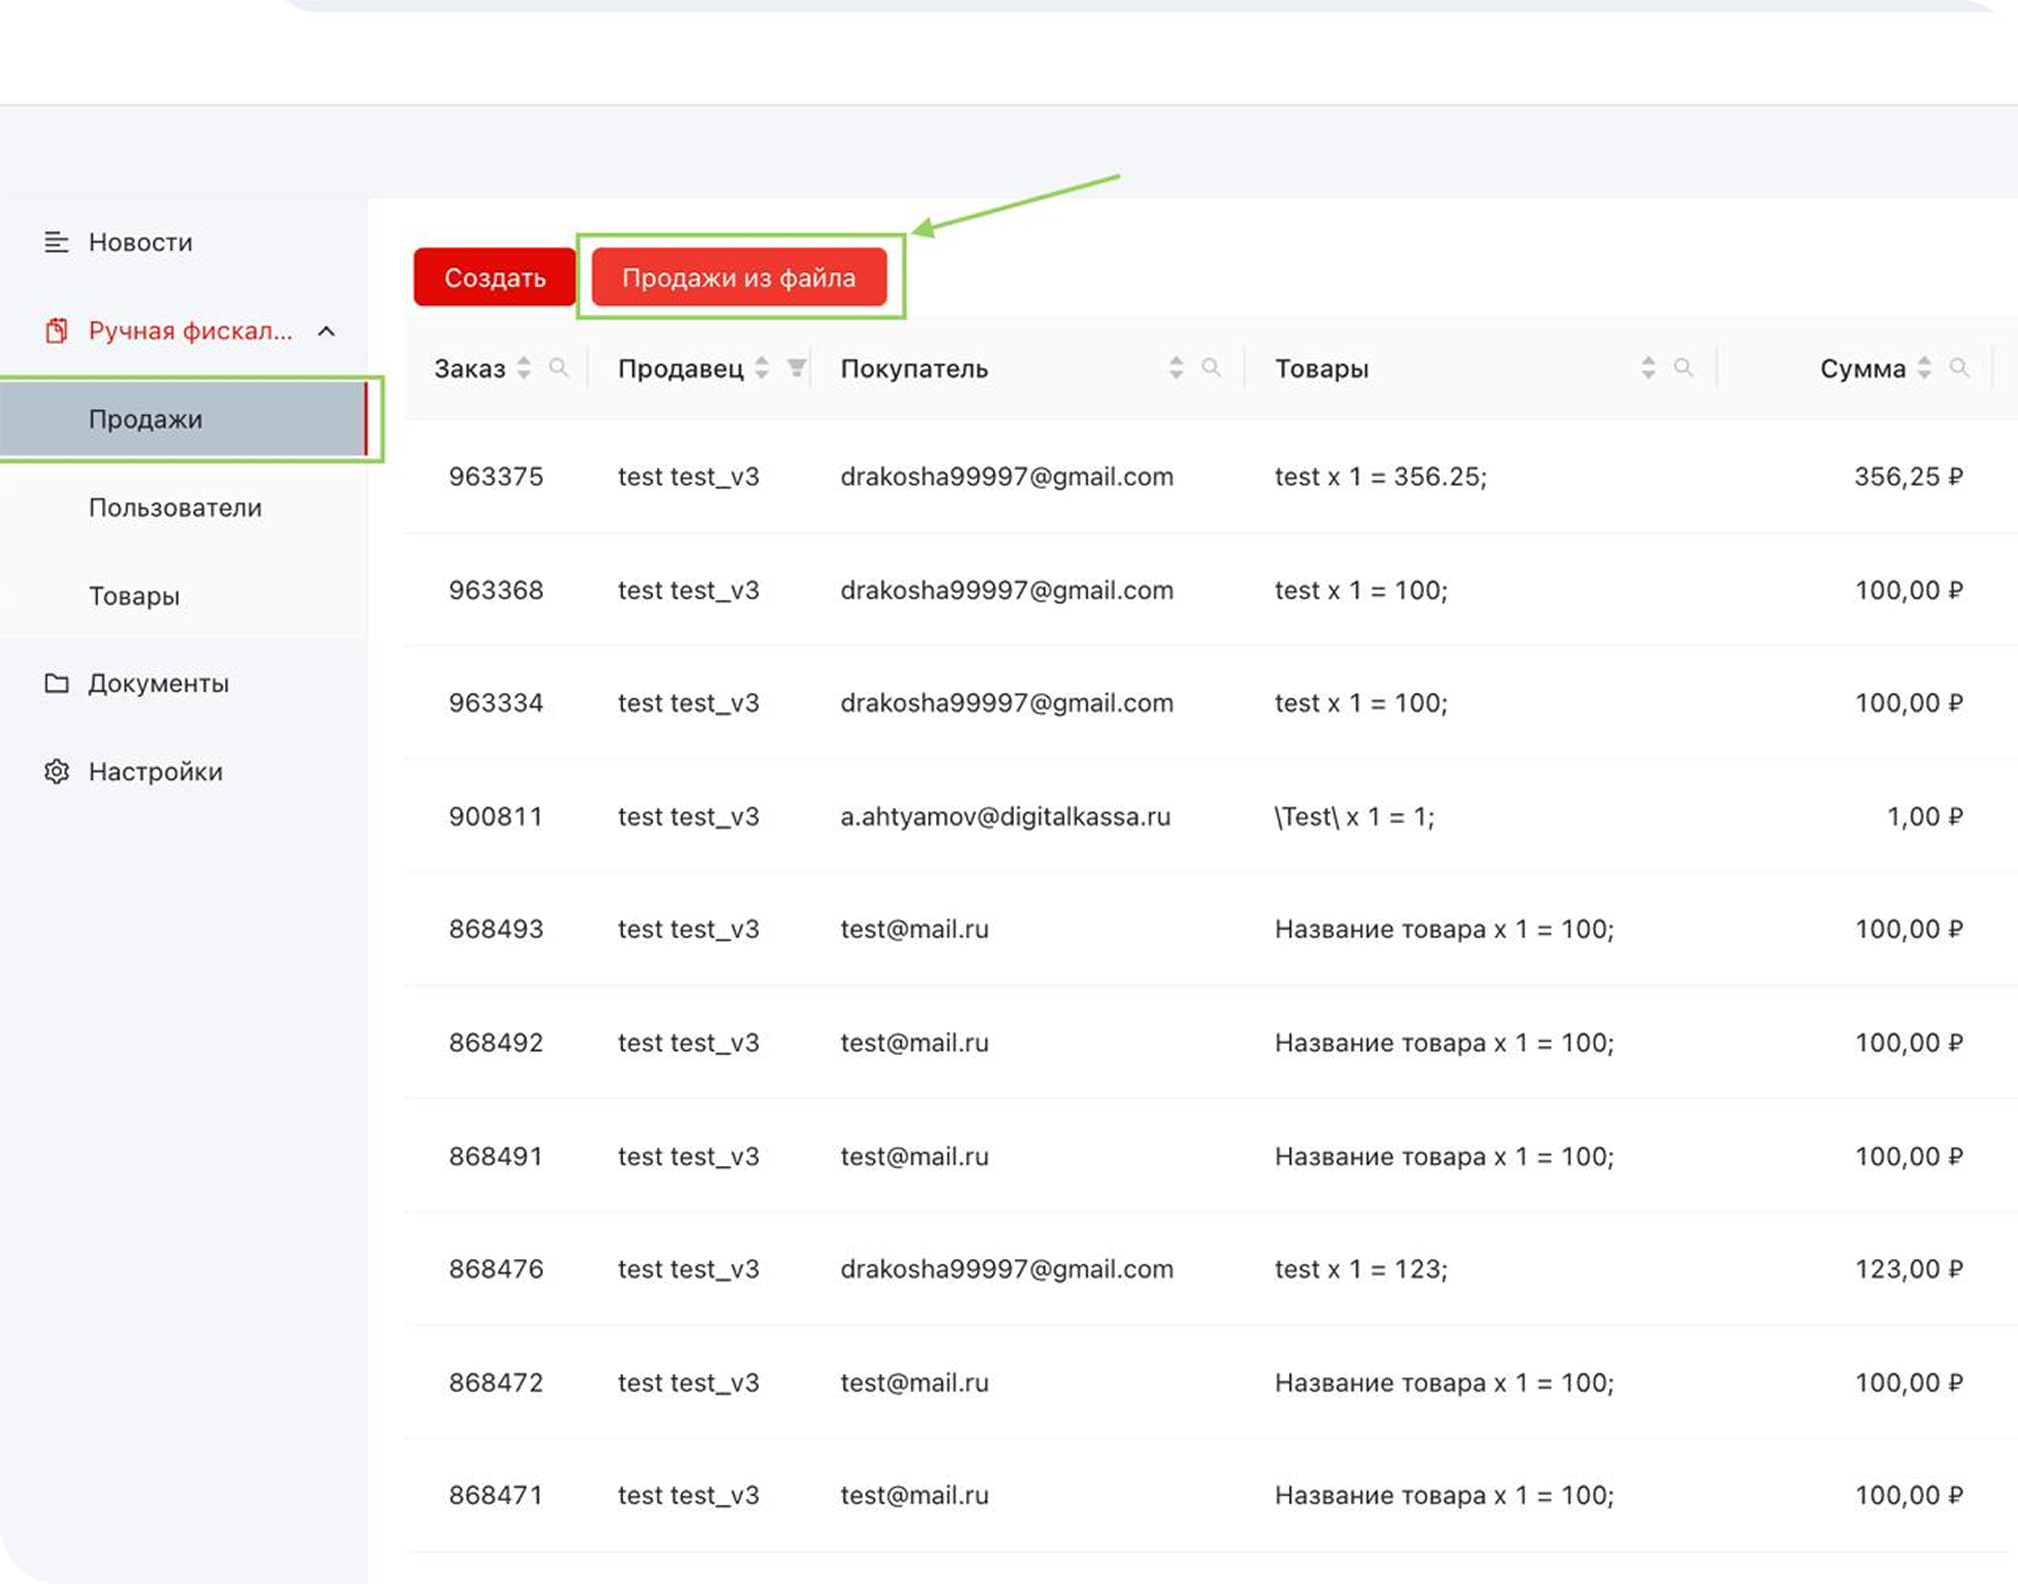2018x1584 pixels.
Task: Sort by Покупатель column arrows
Action: pyautogui.click(x=1176, y=368)
